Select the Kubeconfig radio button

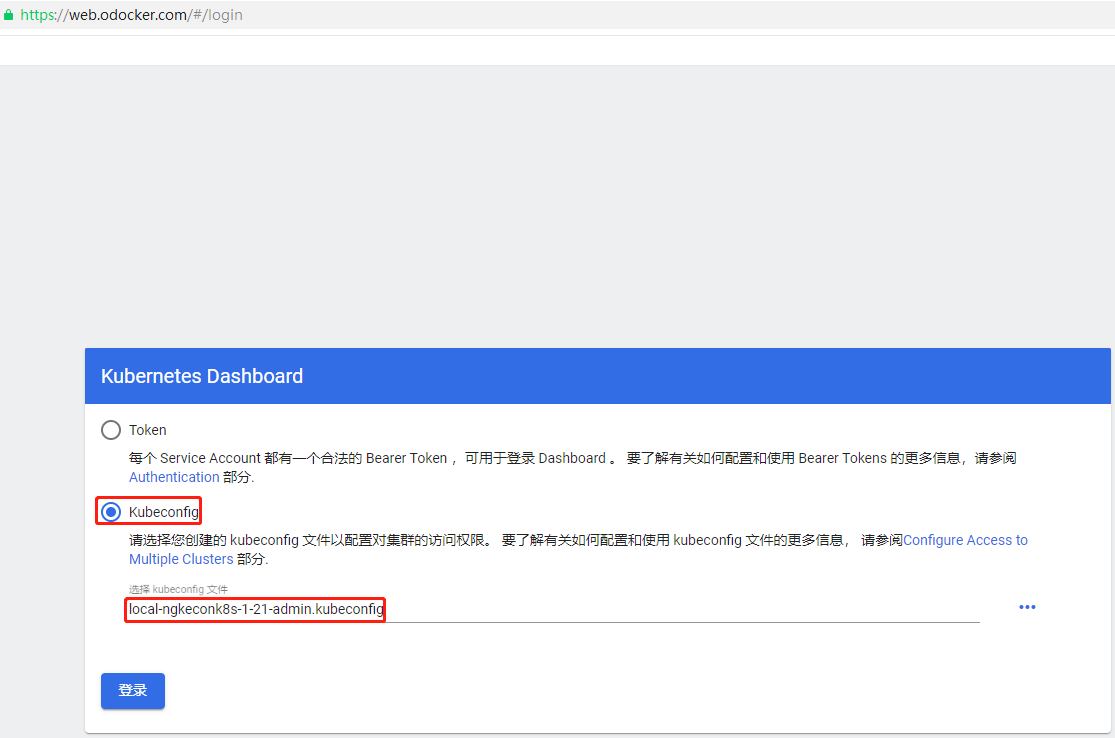tap(111, 512)
